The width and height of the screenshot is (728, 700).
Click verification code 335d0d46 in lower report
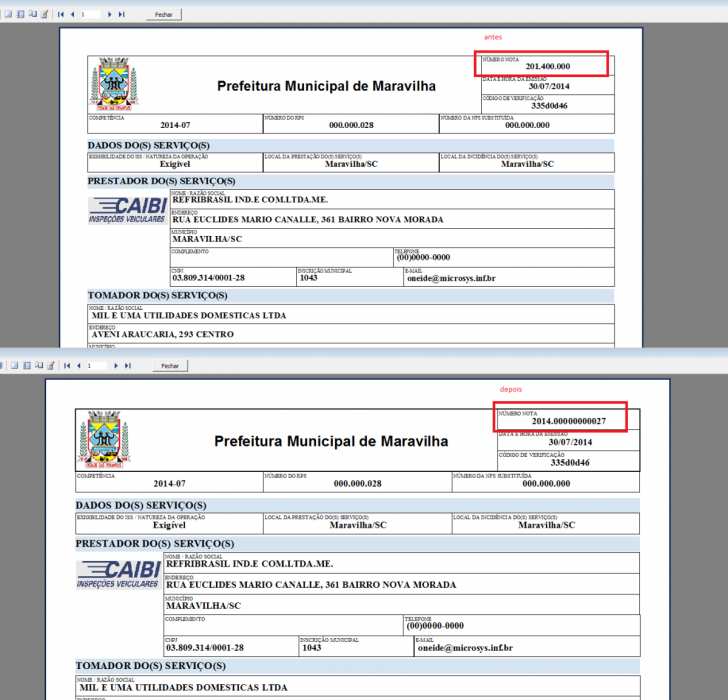[x=570, y=462]
